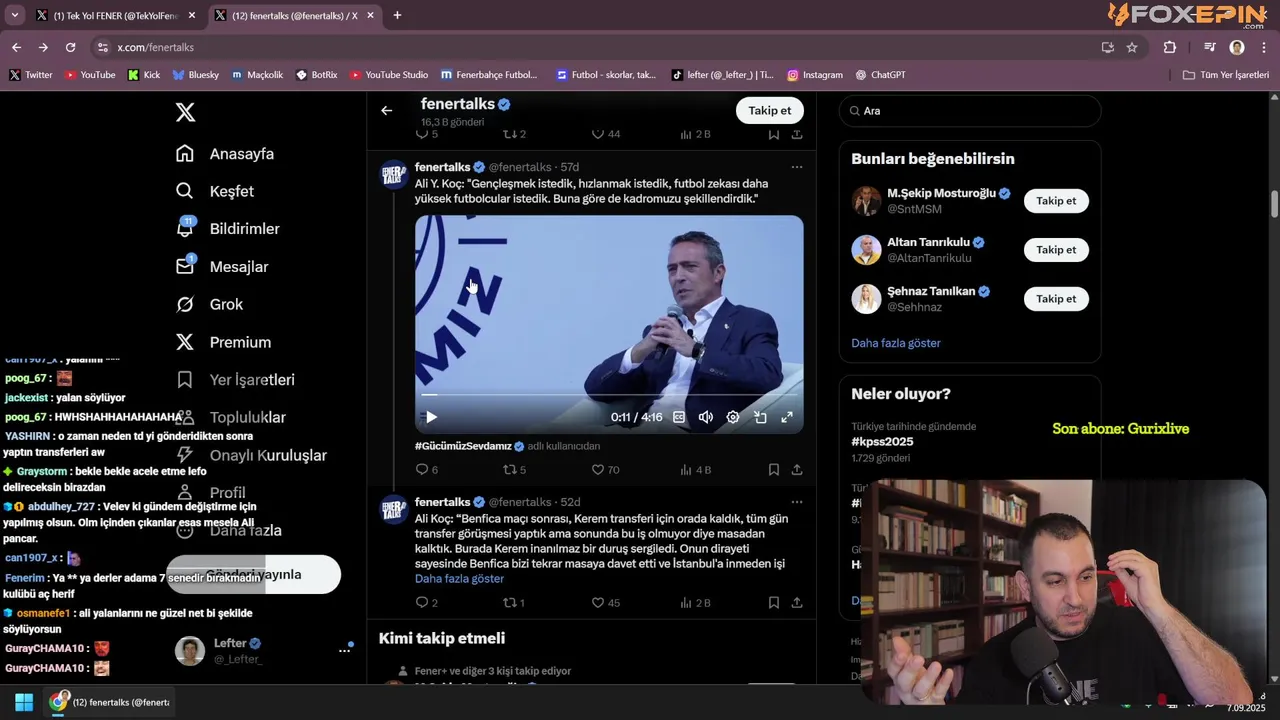1280x720 pixels.
Task: Share the Benfica tweet
Action: 797,603
